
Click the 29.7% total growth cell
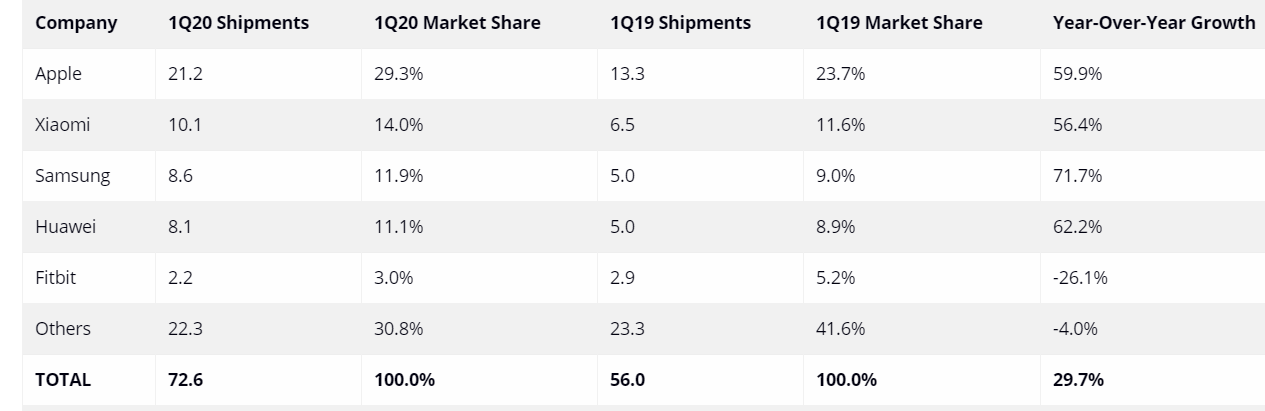click(1077, 380)
